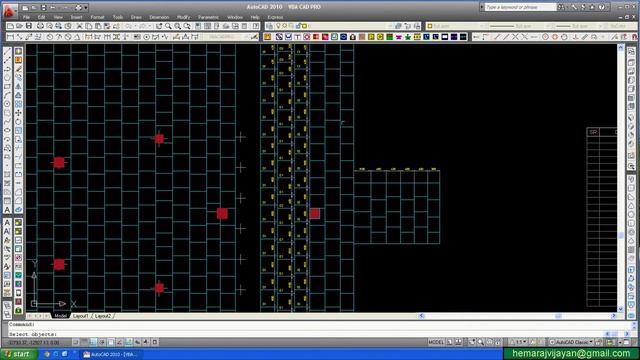Screen dimensions: 640x360
Task: Switch to the Layout1 tab
Action: coord(80,316)
